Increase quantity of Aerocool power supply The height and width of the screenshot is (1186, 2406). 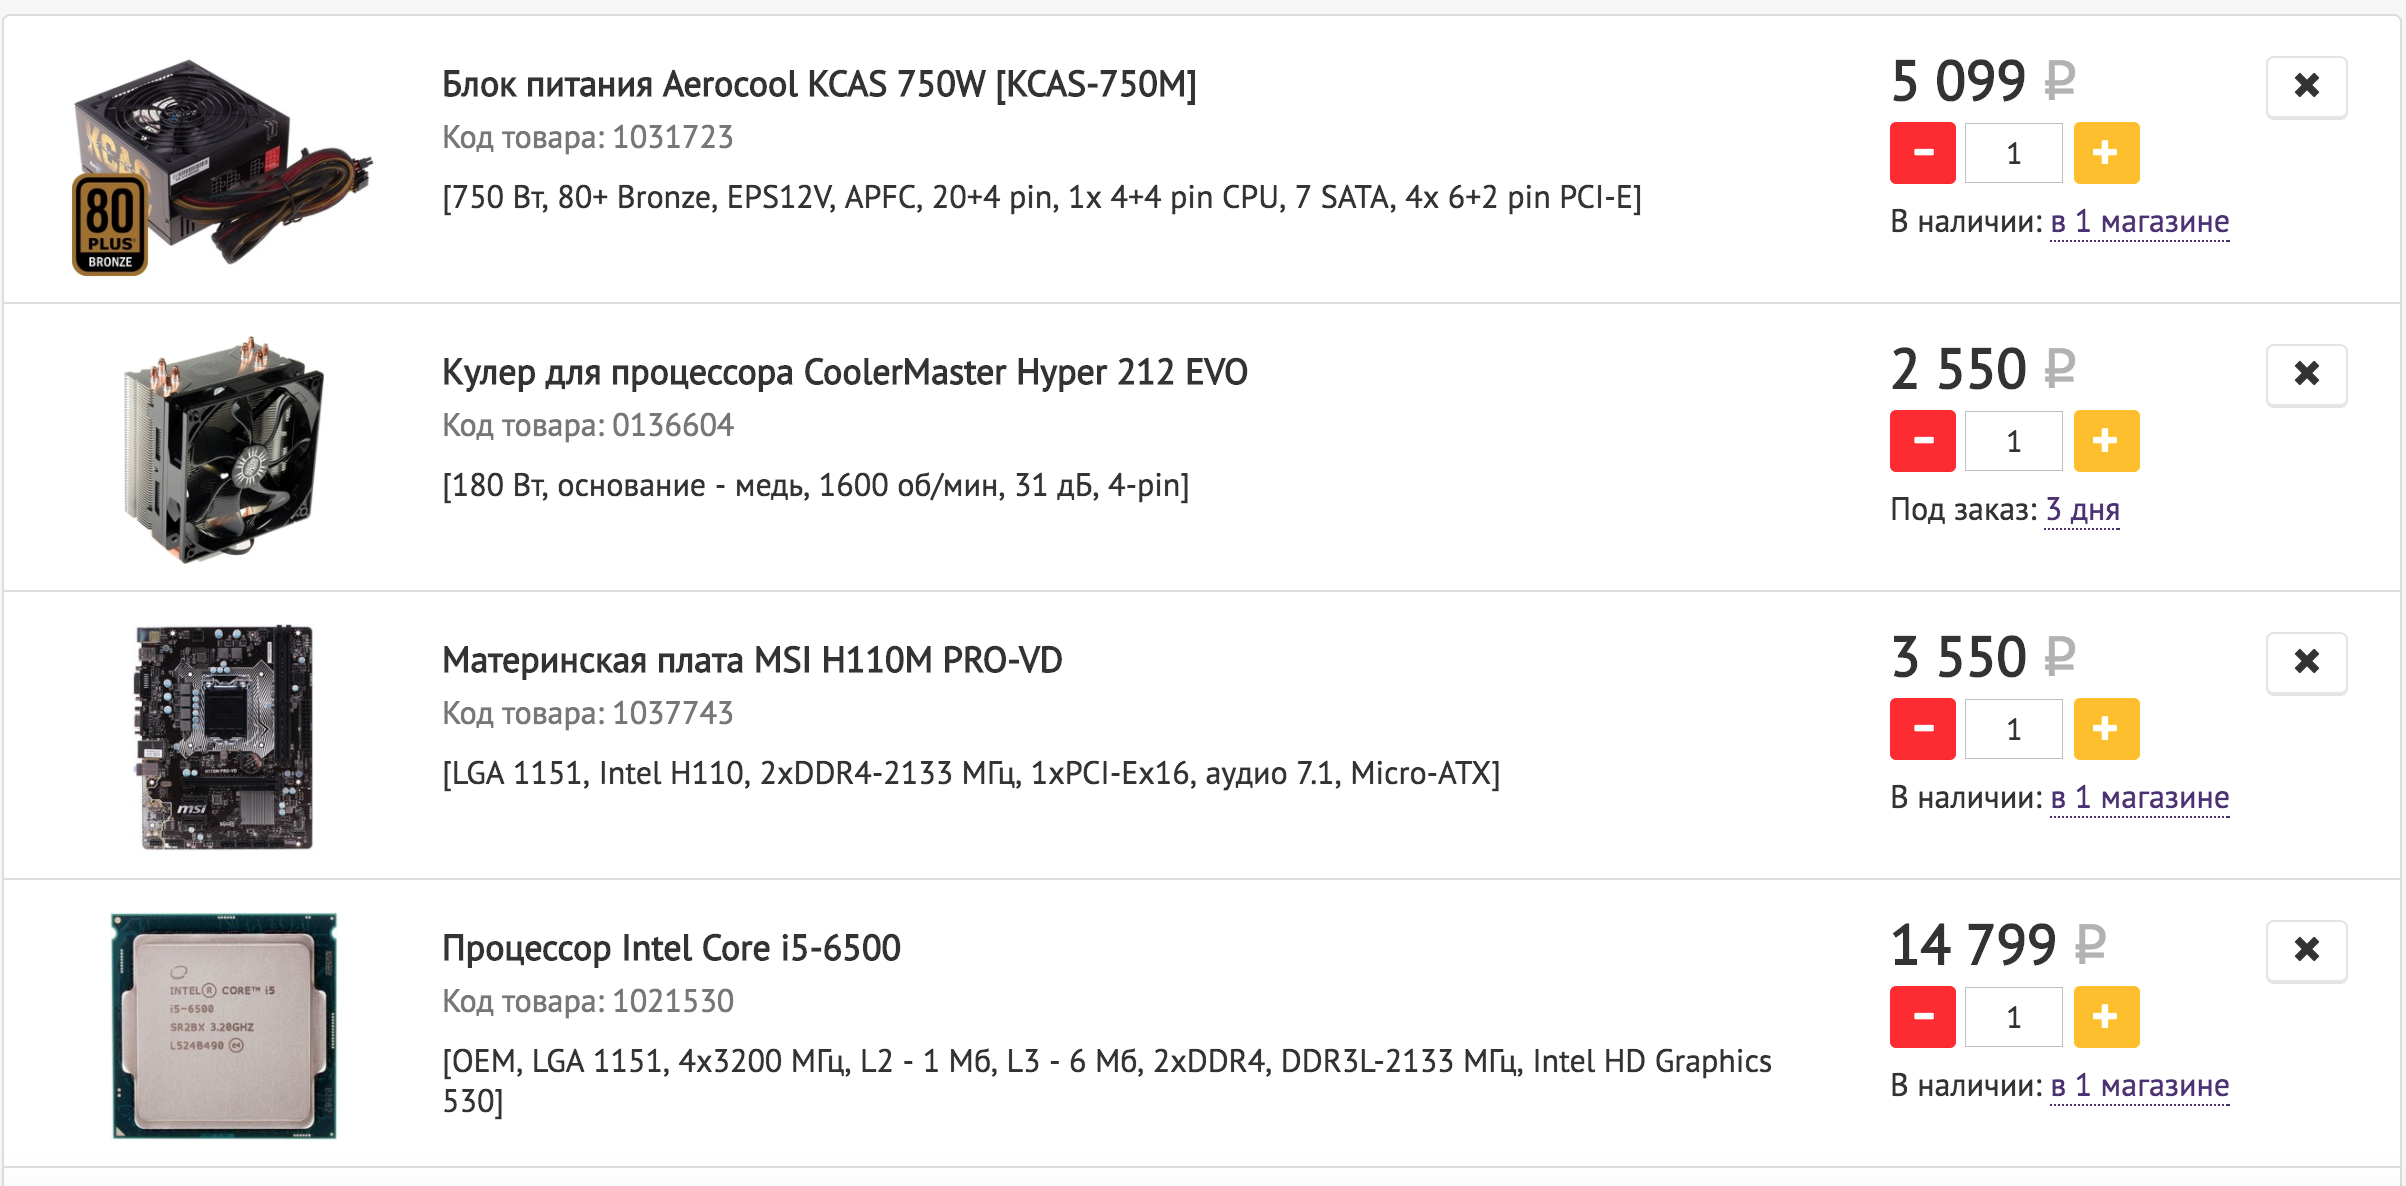pos(2106,153)
